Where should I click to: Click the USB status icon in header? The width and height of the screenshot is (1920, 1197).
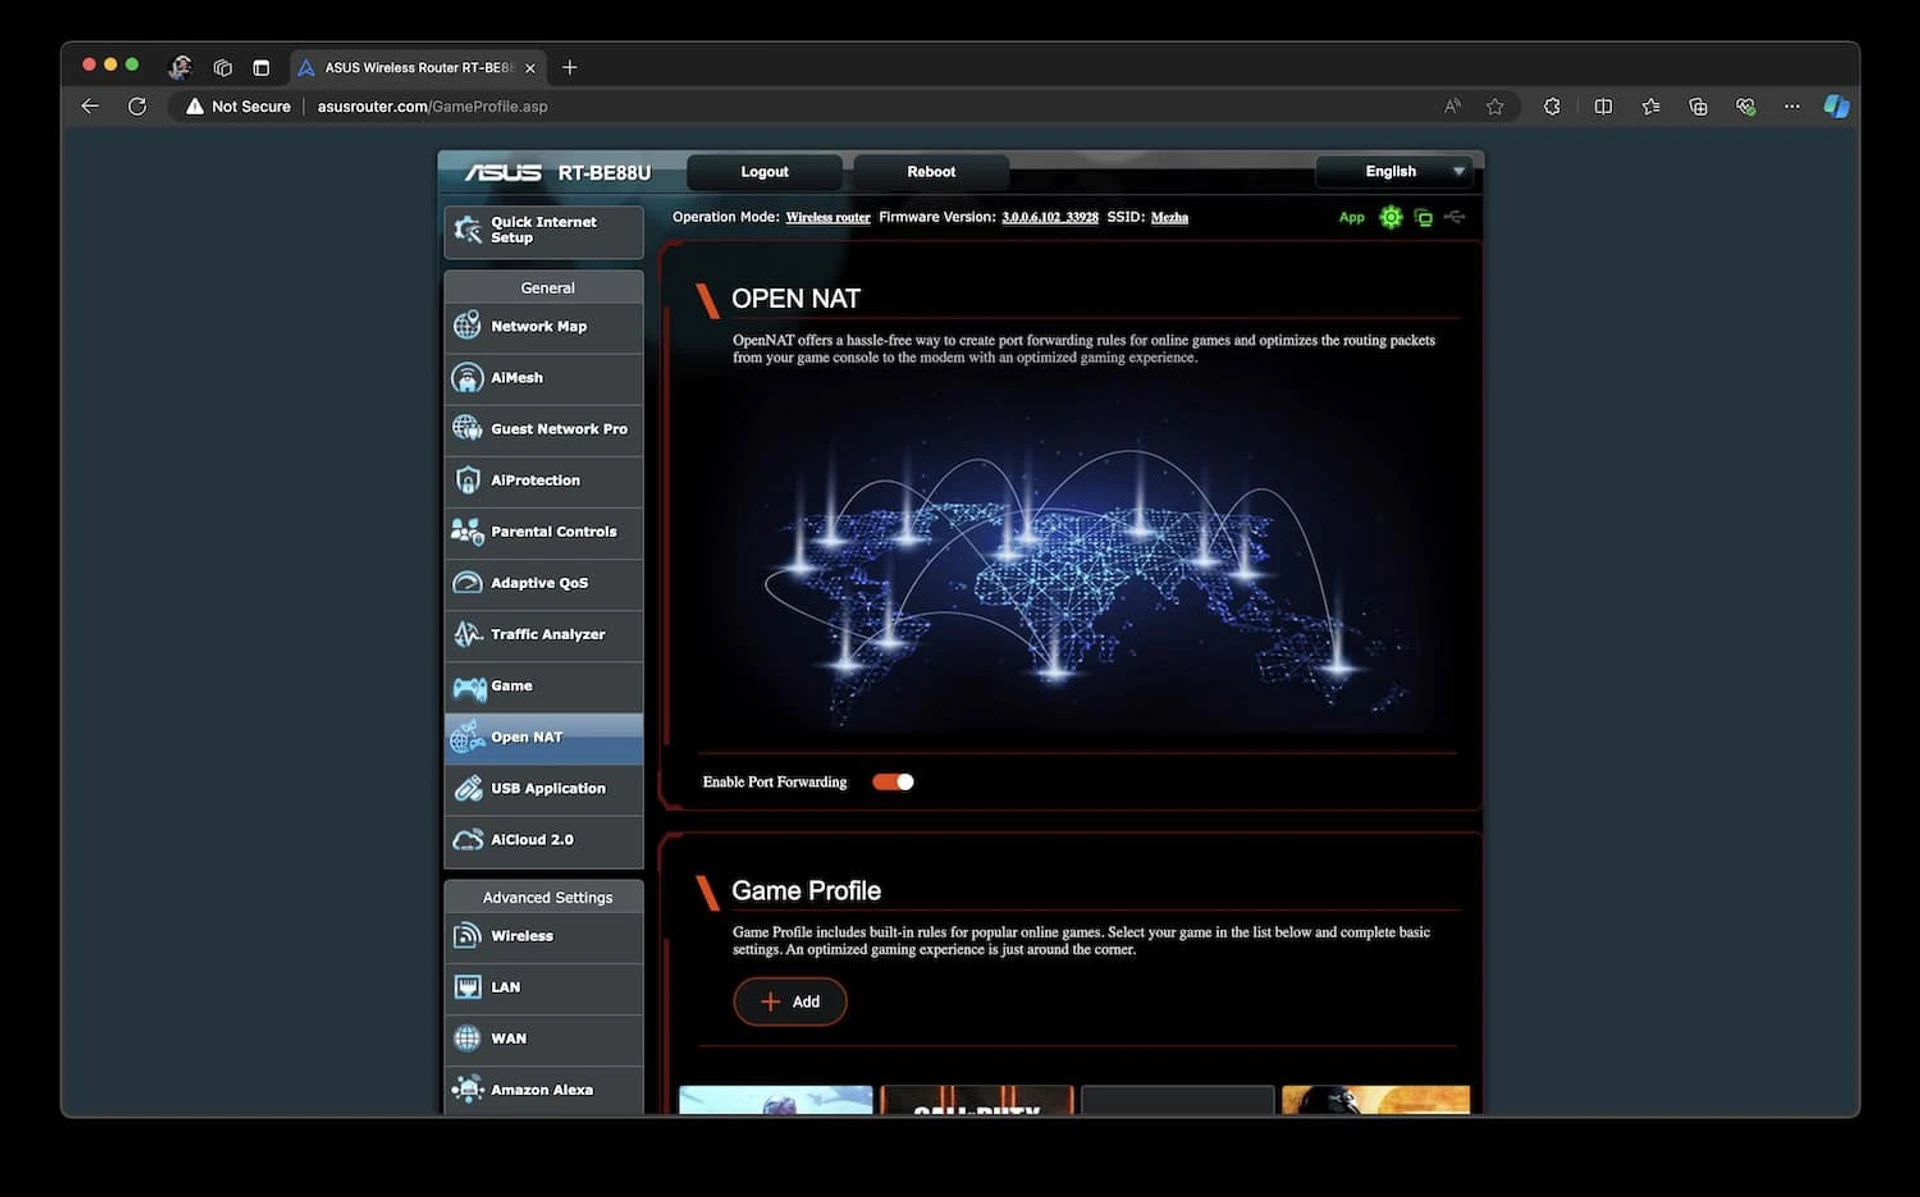tap(1455, 217)
